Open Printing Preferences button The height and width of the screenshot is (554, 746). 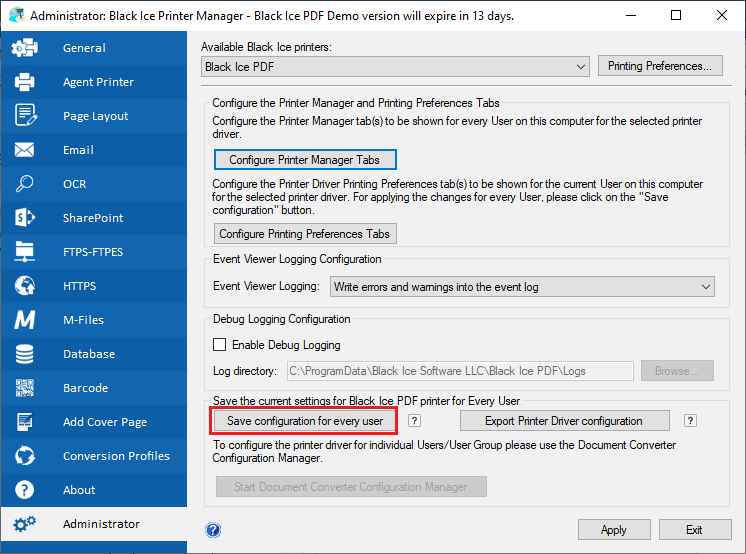click(x=659, y=67)
